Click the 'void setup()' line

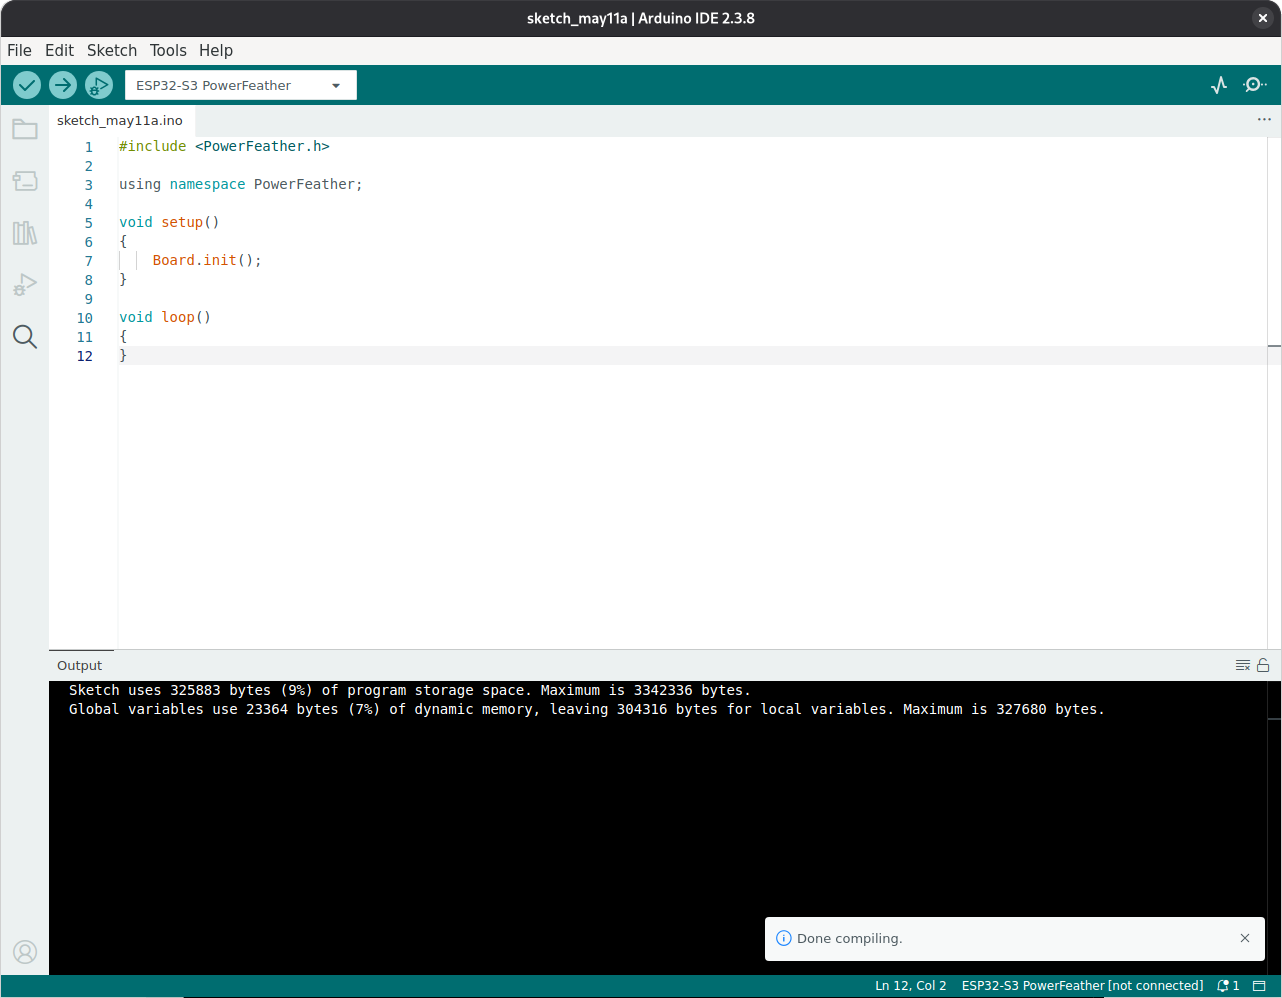[169, 222]
